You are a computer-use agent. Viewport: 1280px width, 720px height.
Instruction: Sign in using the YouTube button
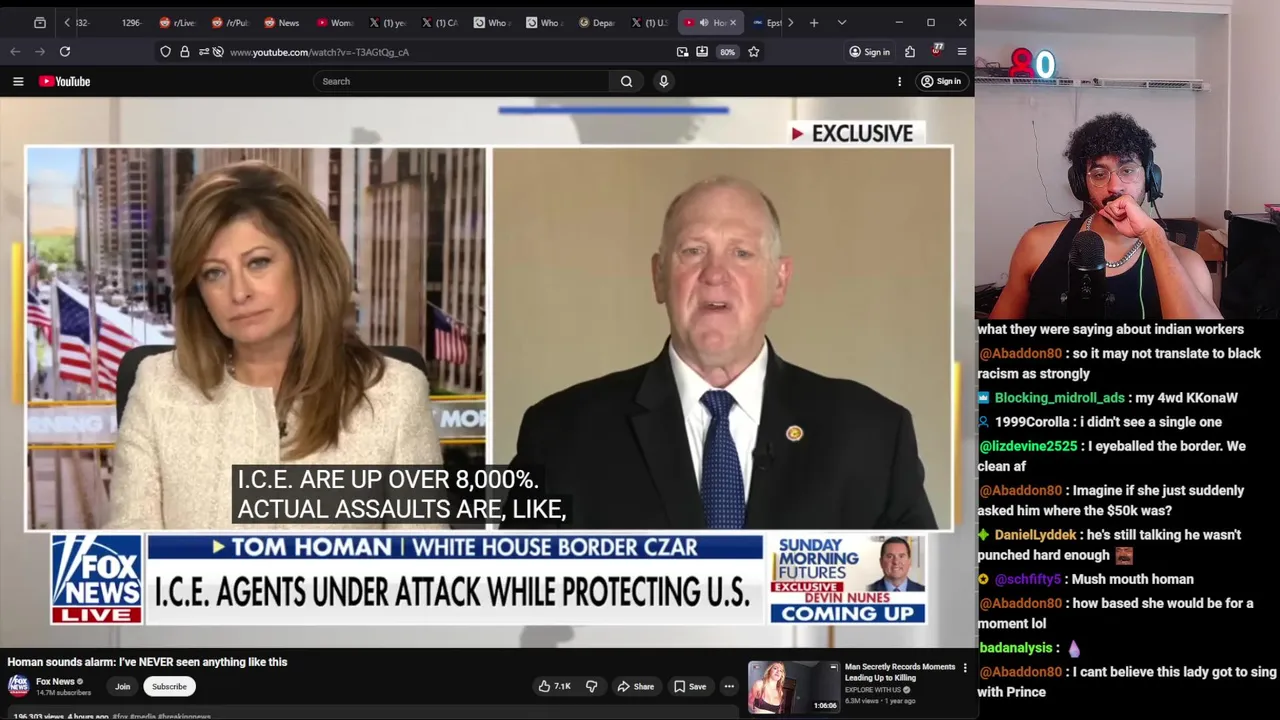941,81
